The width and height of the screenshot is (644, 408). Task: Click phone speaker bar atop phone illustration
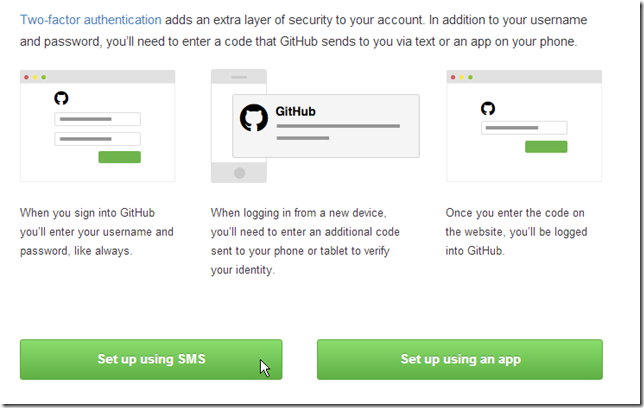pyautogui.click(x=239, y=76)
